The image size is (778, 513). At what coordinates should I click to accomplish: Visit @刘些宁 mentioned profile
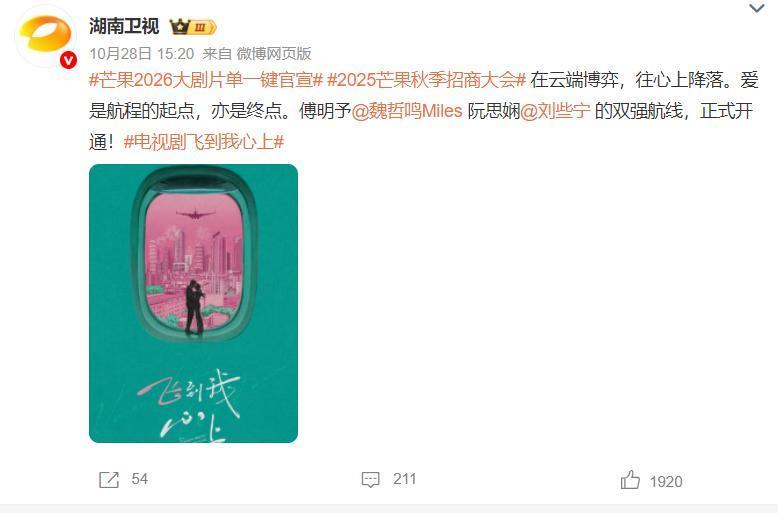tap(555, 111)
